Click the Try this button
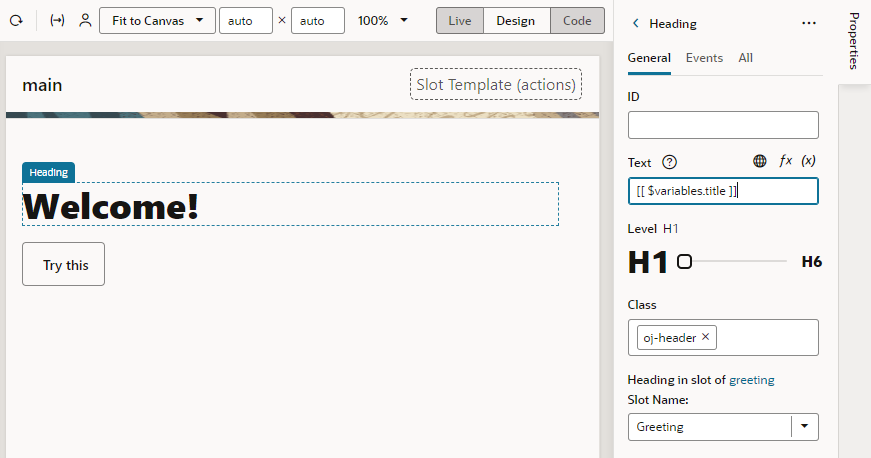 63,264
